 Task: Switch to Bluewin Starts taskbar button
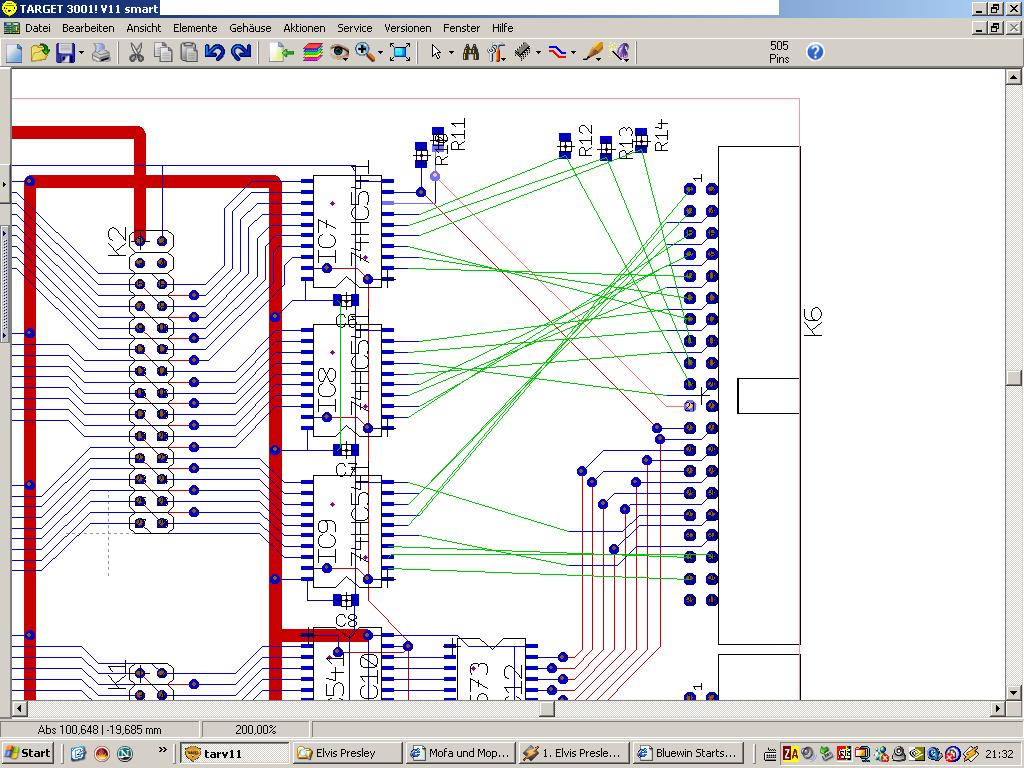pyautogui.click(x=688, y=753)
